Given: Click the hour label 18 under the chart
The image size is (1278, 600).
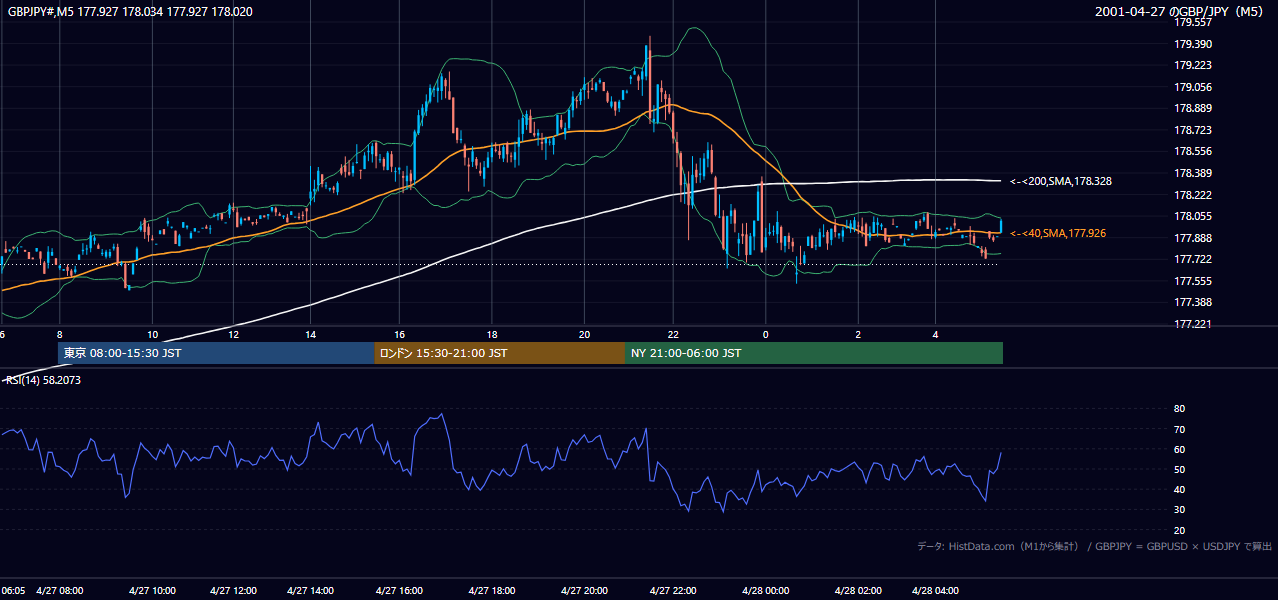Looking at the screenshot, I should (x=492, y=335).
